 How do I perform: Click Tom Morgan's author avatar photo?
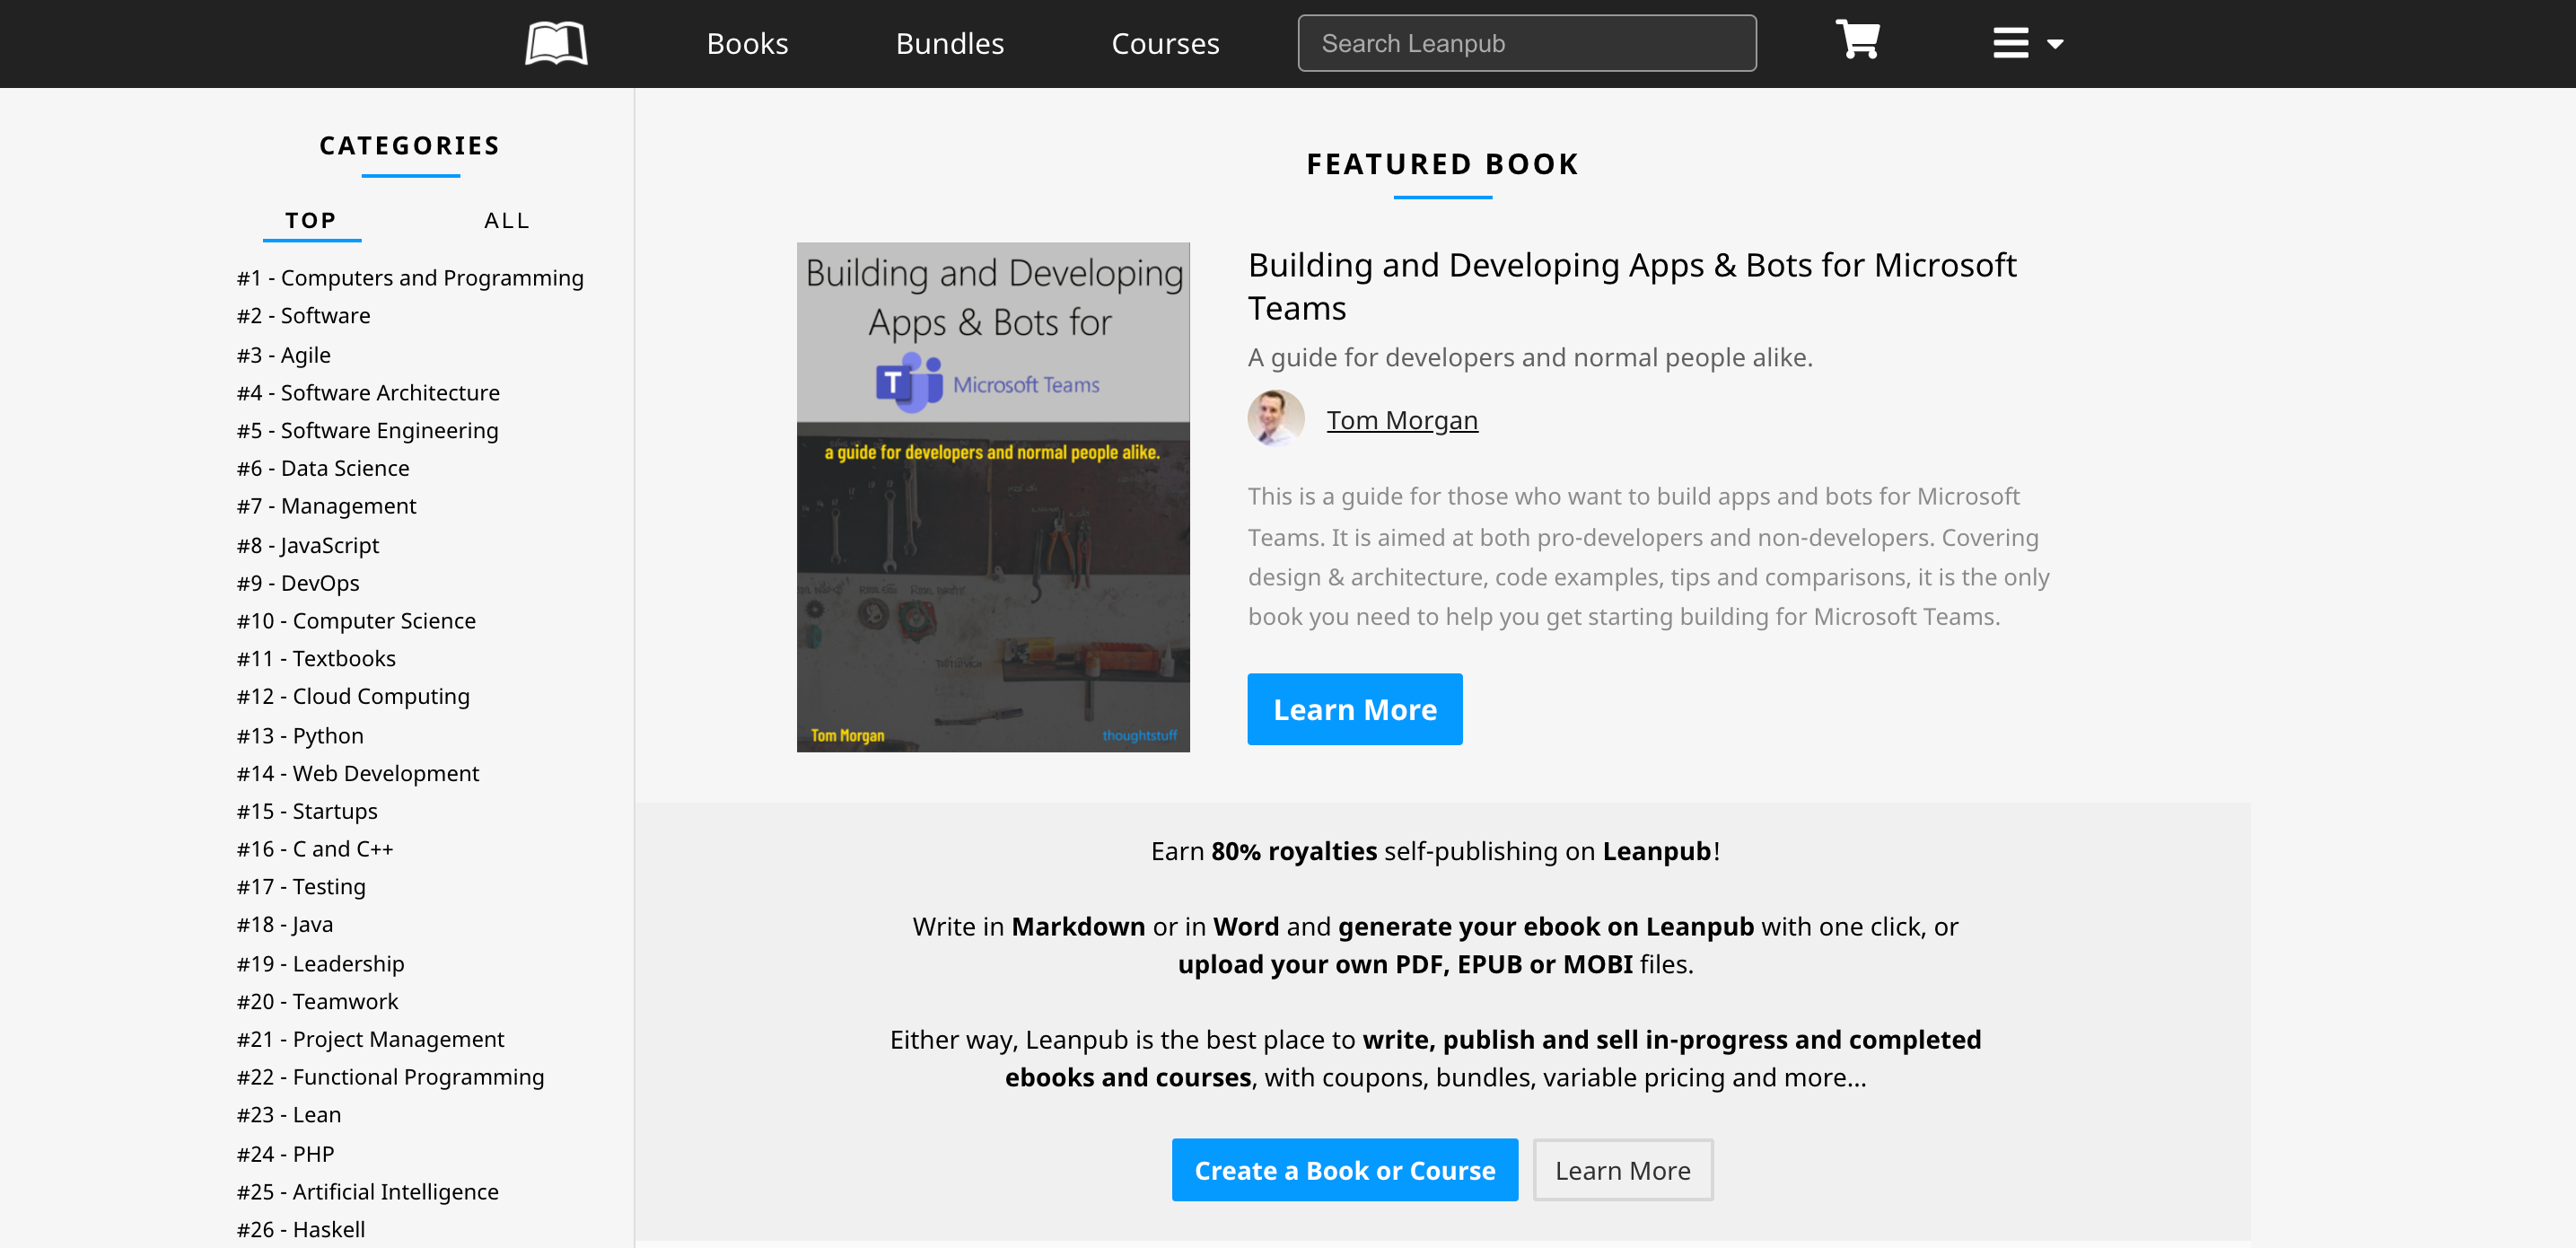pos(1275,418)
